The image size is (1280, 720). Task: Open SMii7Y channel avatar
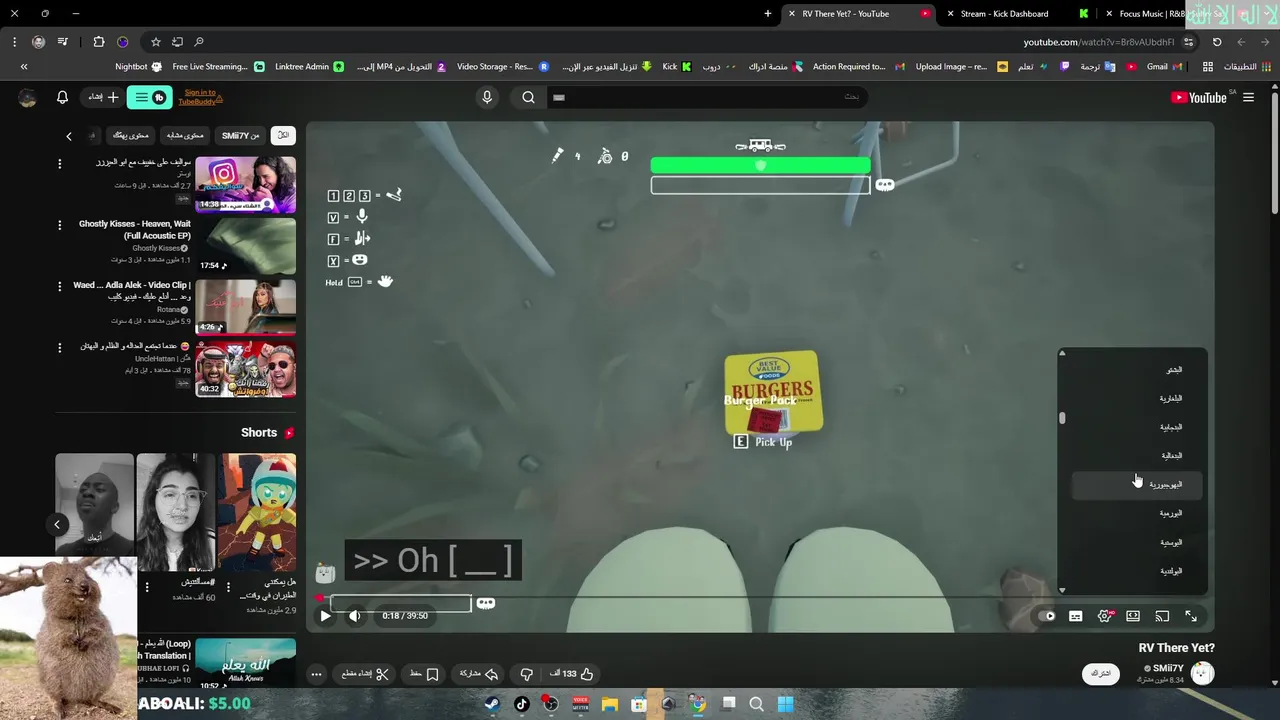coord(1202,674)
